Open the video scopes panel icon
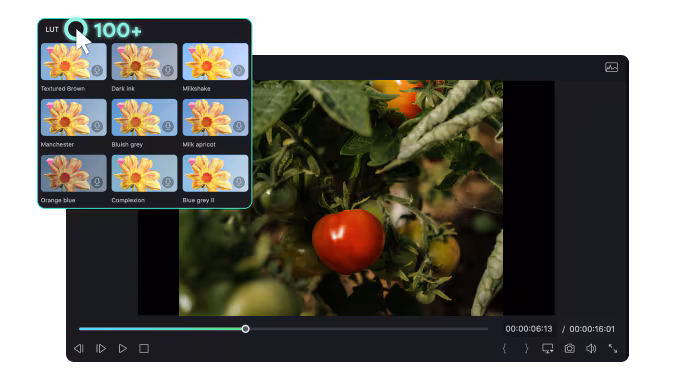Viewport: 690px width, 390px height. click(x=611, y=67)
